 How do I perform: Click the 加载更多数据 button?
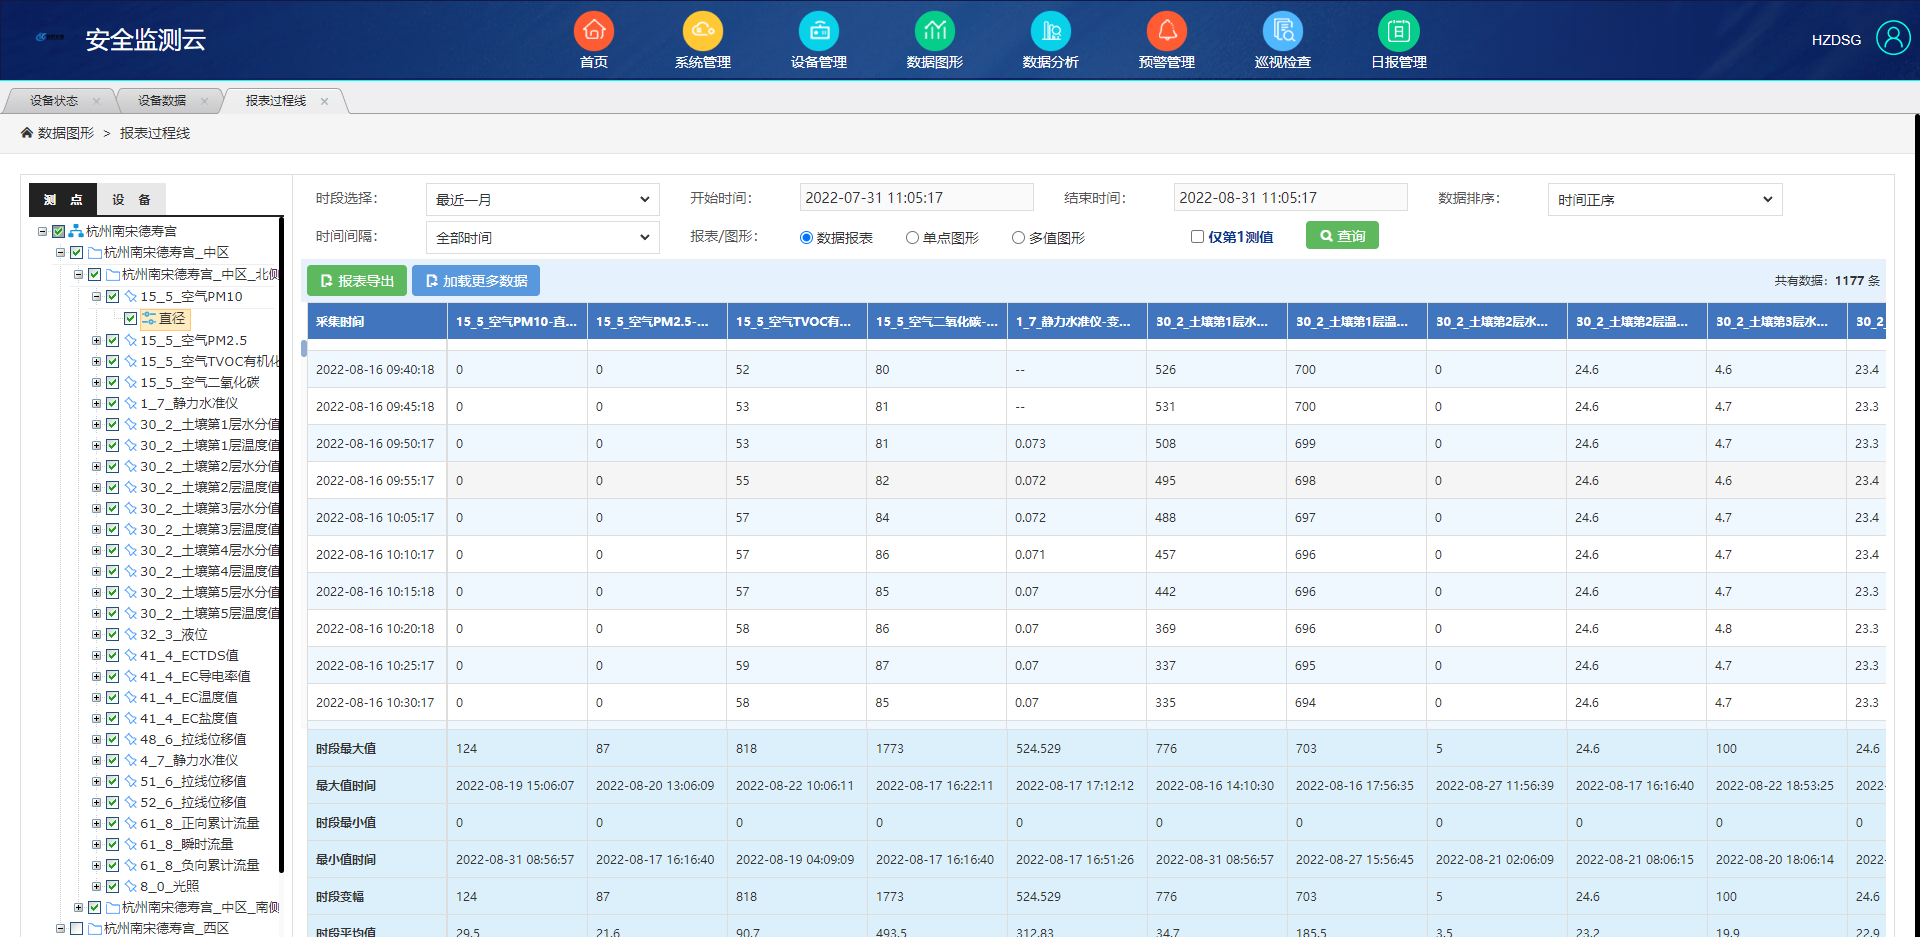pyautogui.click(x=476, y=281)
